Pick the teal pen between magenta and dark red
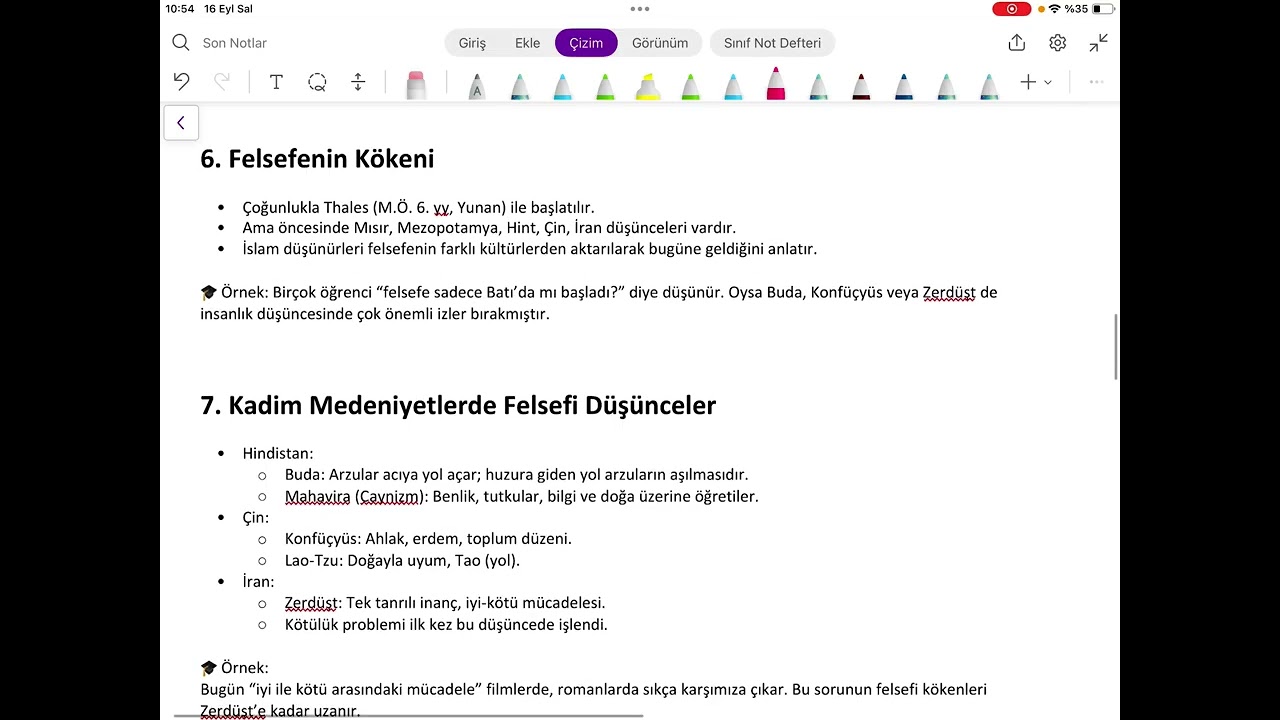 point(818,86)
